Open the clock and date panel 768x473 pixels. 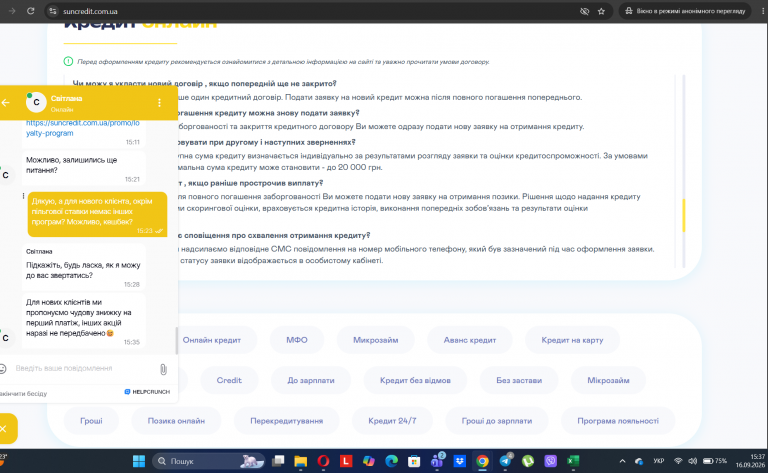[749, 461]
